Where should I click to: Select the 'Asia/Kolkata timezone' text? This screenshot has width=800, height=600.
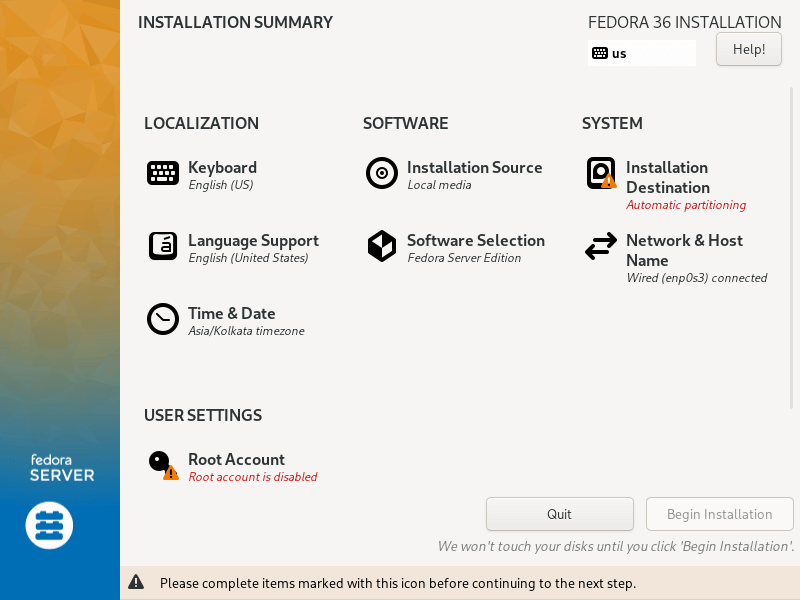click(x=246, y=331)
